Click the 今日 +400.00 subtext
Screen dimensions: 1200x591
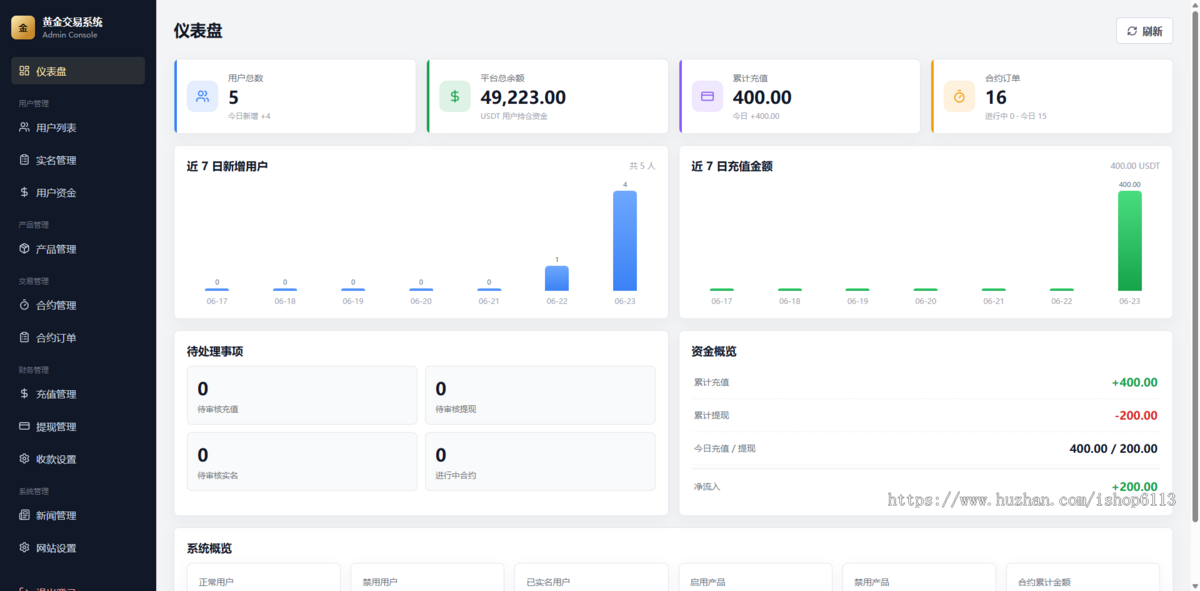[756, 116]
